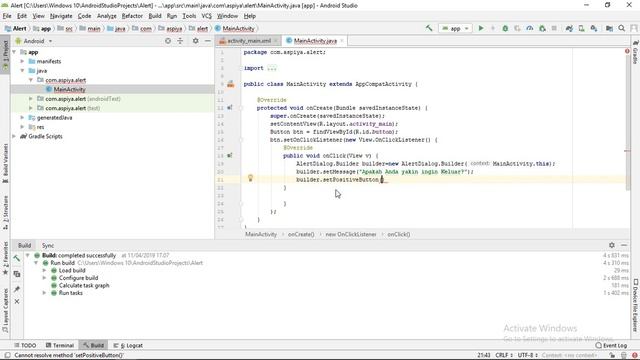Open the VCS menu
The width and height of the screenshot is (640, 360).
(x=207, y=16)
